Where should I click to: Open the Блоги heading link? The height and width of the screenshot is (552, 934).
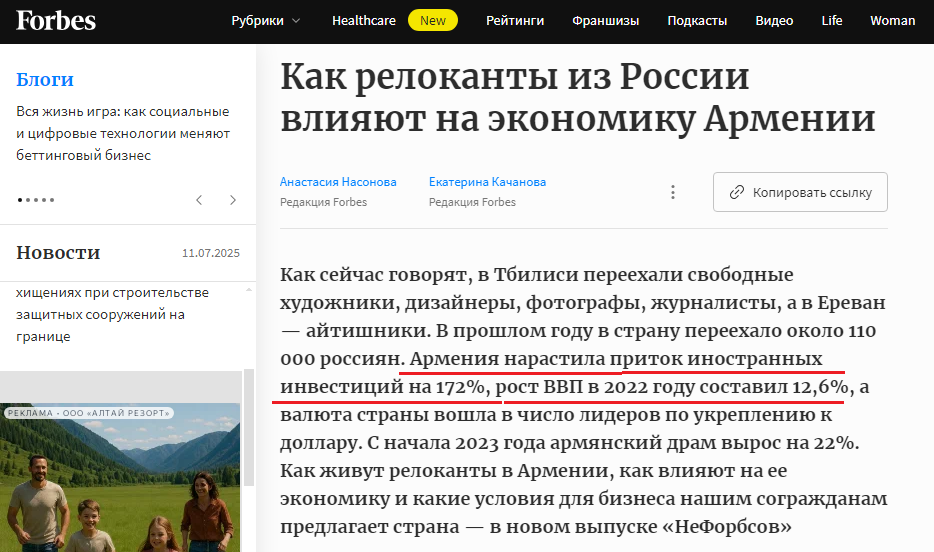point(45,79)
